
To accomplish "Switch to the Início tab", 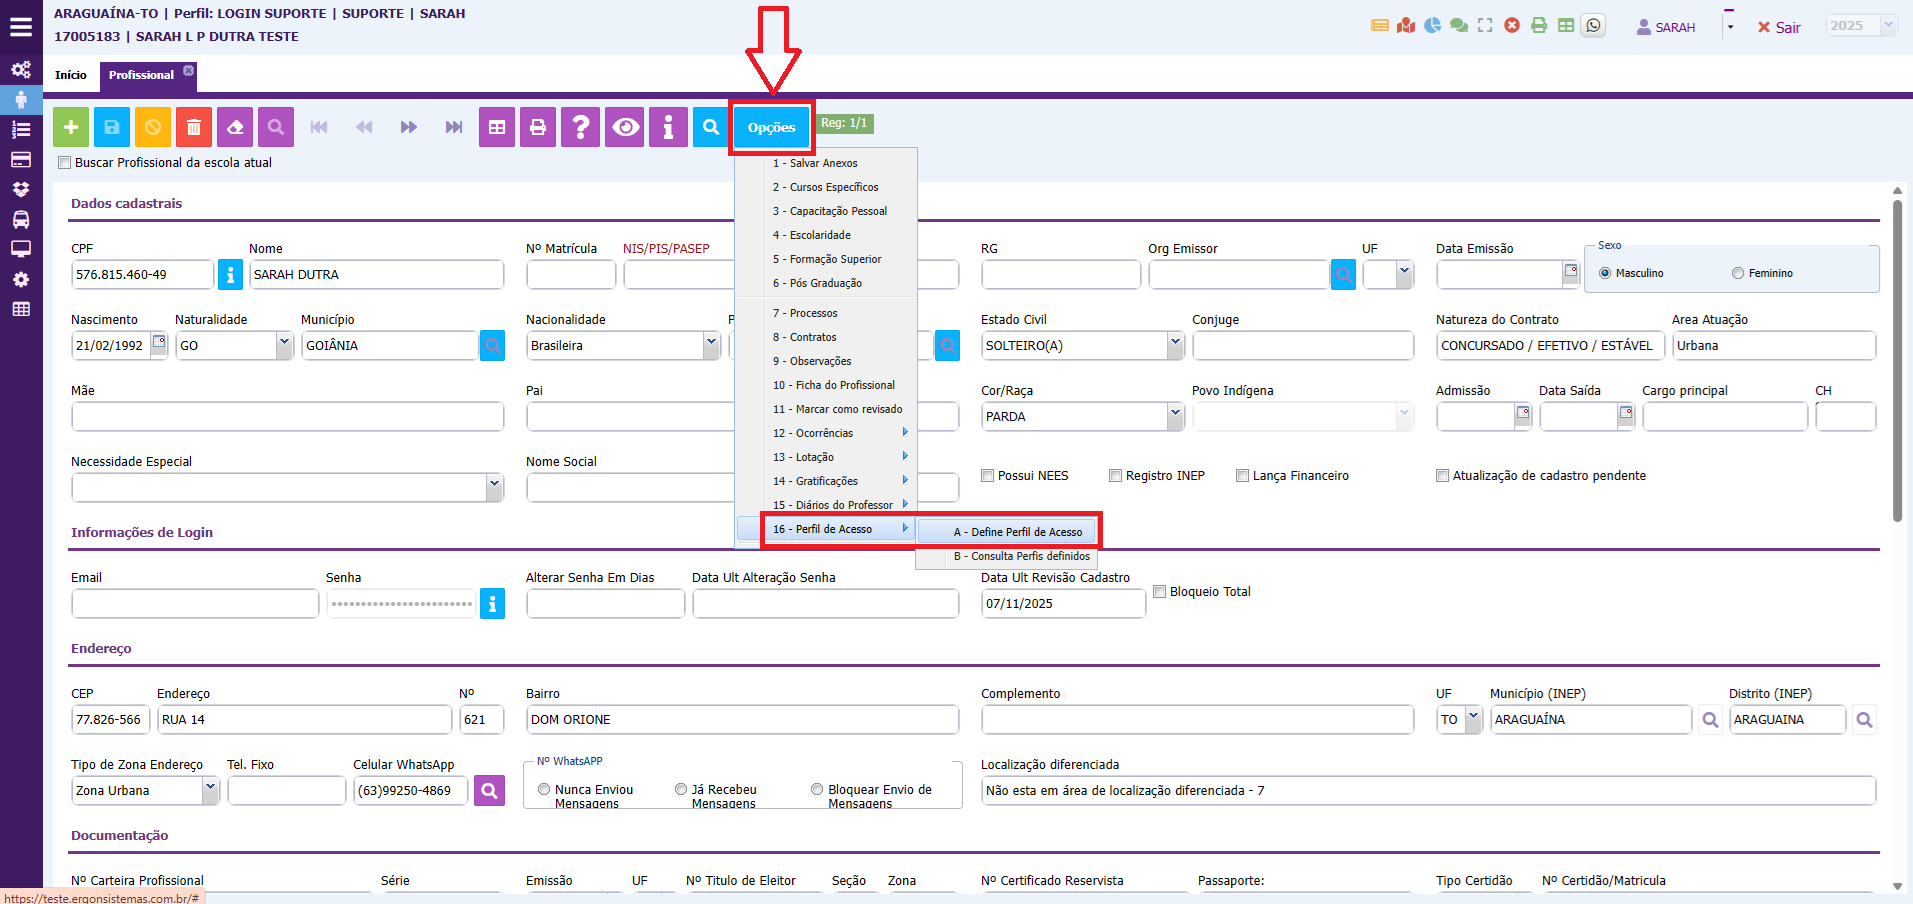I will (x=71, y=75).
